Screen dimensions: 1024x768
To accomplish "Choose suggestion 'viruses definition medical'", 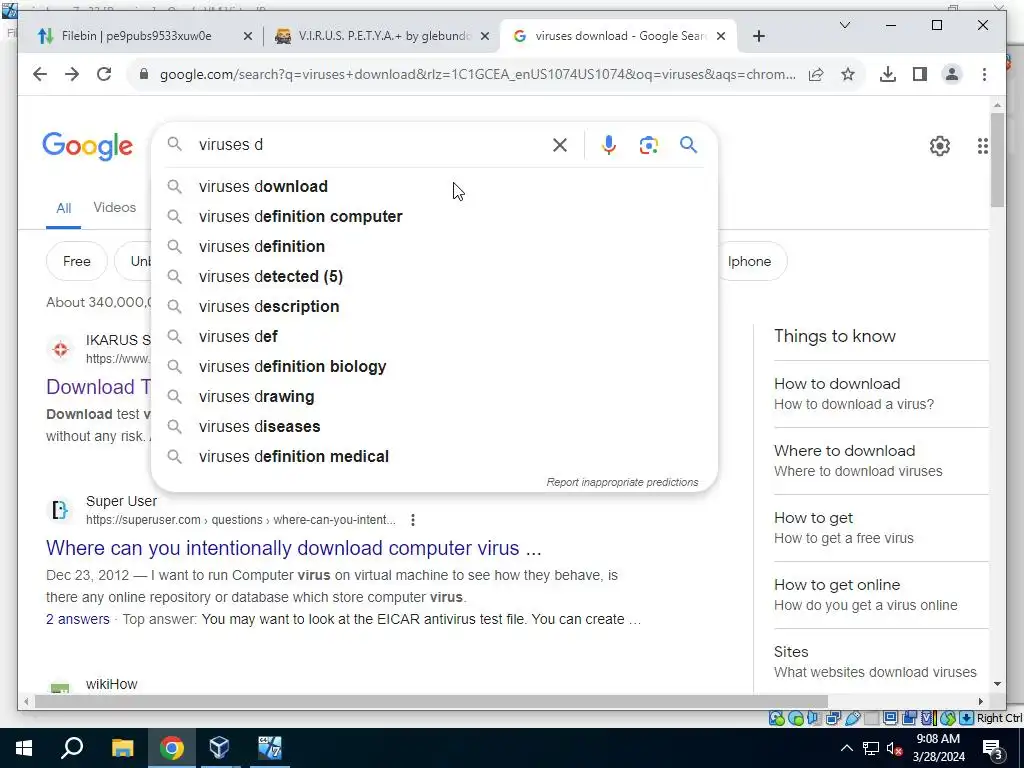I will pyautogui.click(x=434, y=456).
